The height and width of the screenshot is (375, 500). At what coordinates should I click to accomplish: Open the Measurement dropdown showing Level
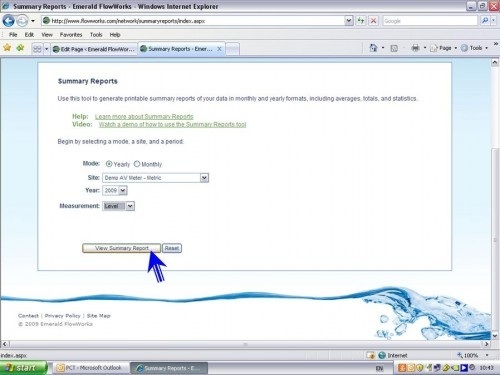point(118,206)
